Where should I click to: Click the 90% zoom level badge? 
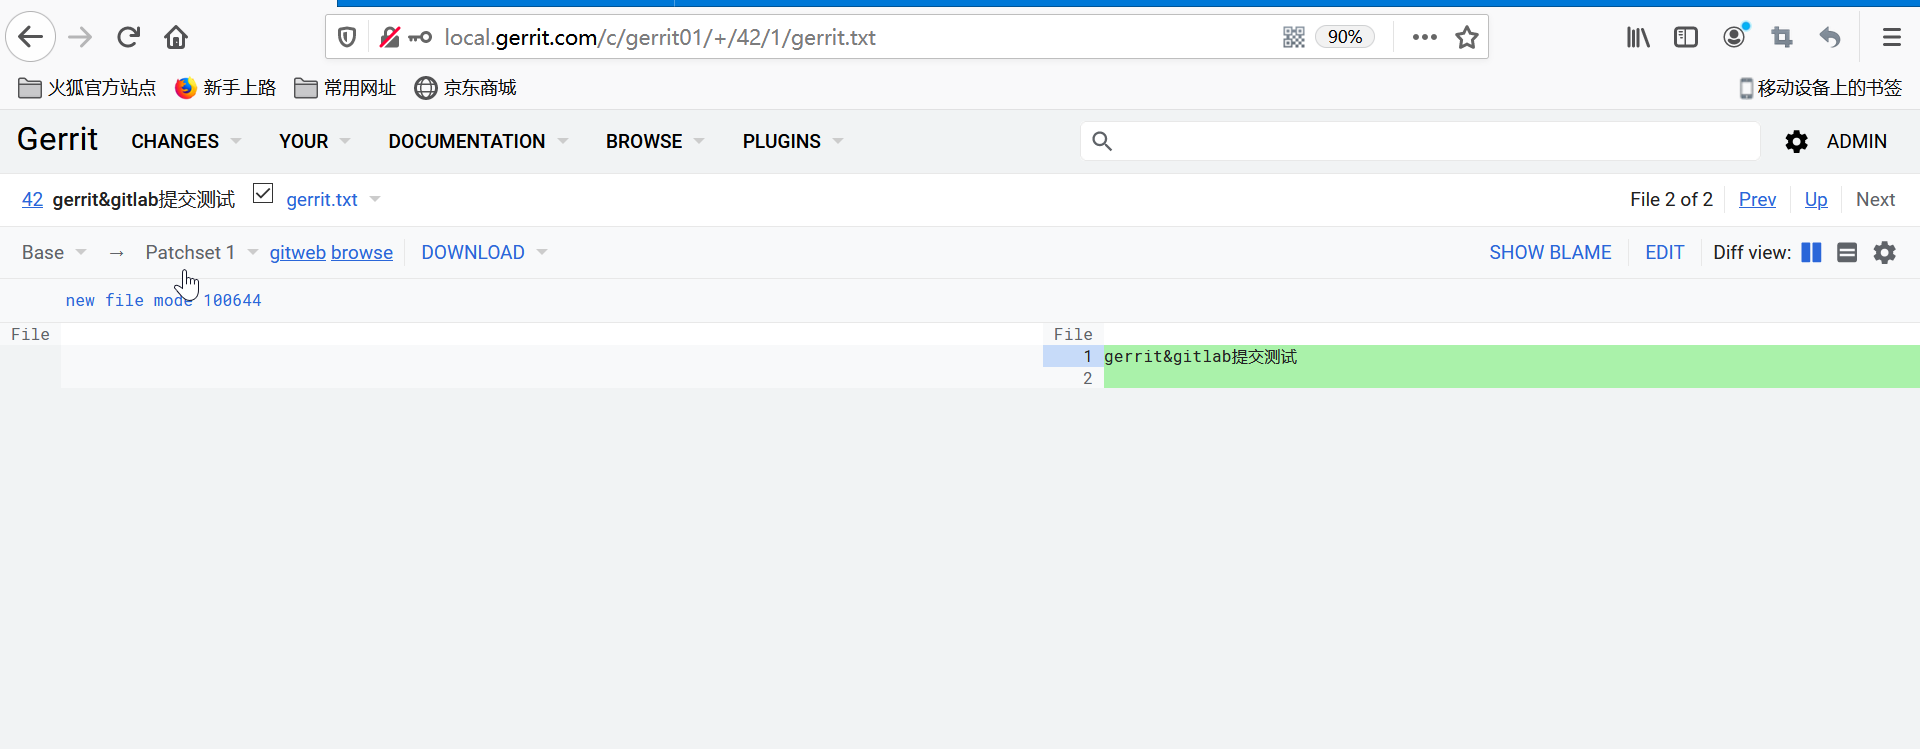click(1345, 37)
